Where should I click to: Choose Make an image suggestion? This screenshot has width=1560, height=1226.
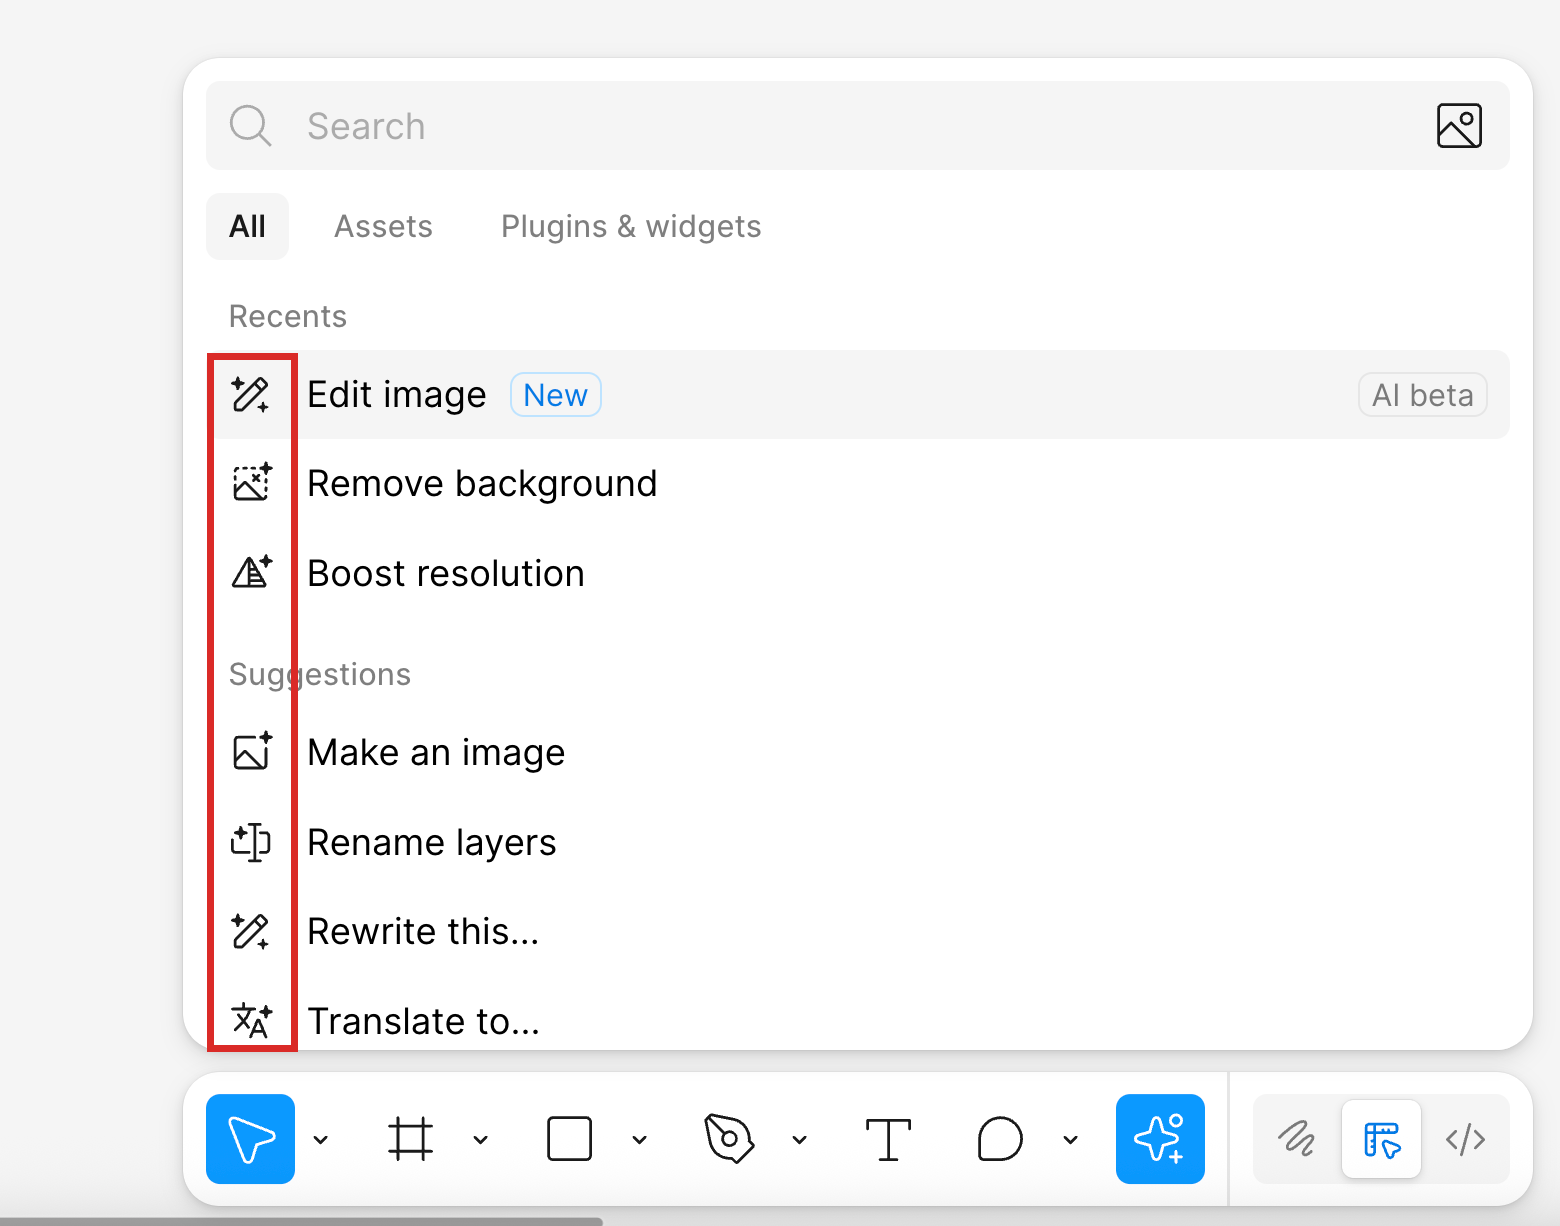[858, 752]
